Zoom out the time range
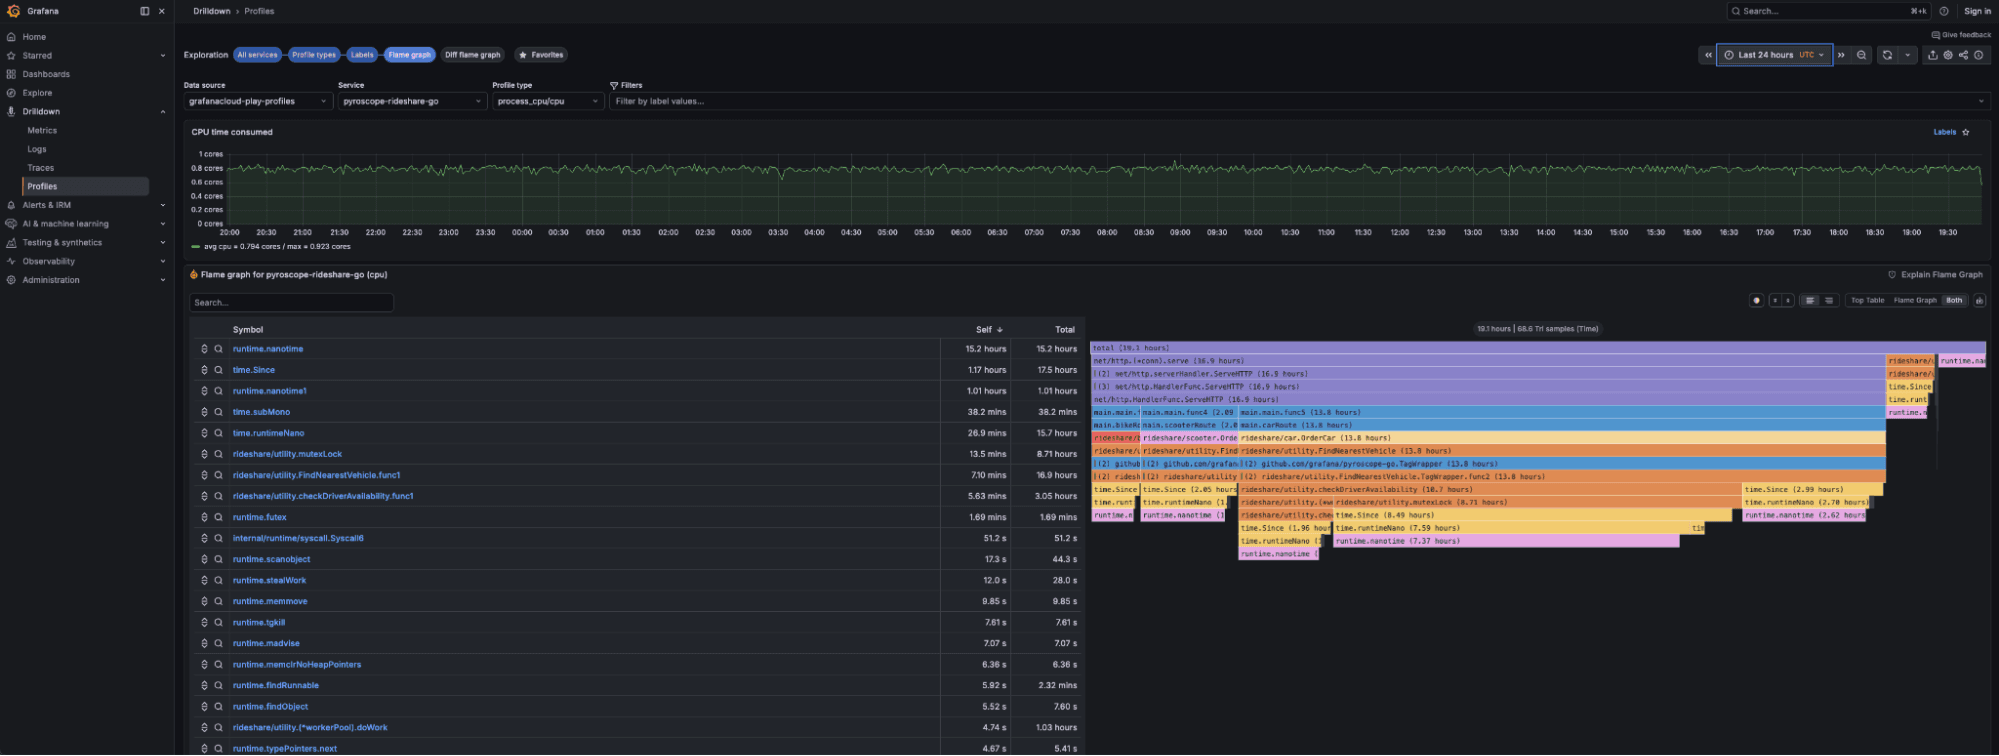This screenshot has width=1999, height=756. pyautogui.click(x=1861, y=55)
